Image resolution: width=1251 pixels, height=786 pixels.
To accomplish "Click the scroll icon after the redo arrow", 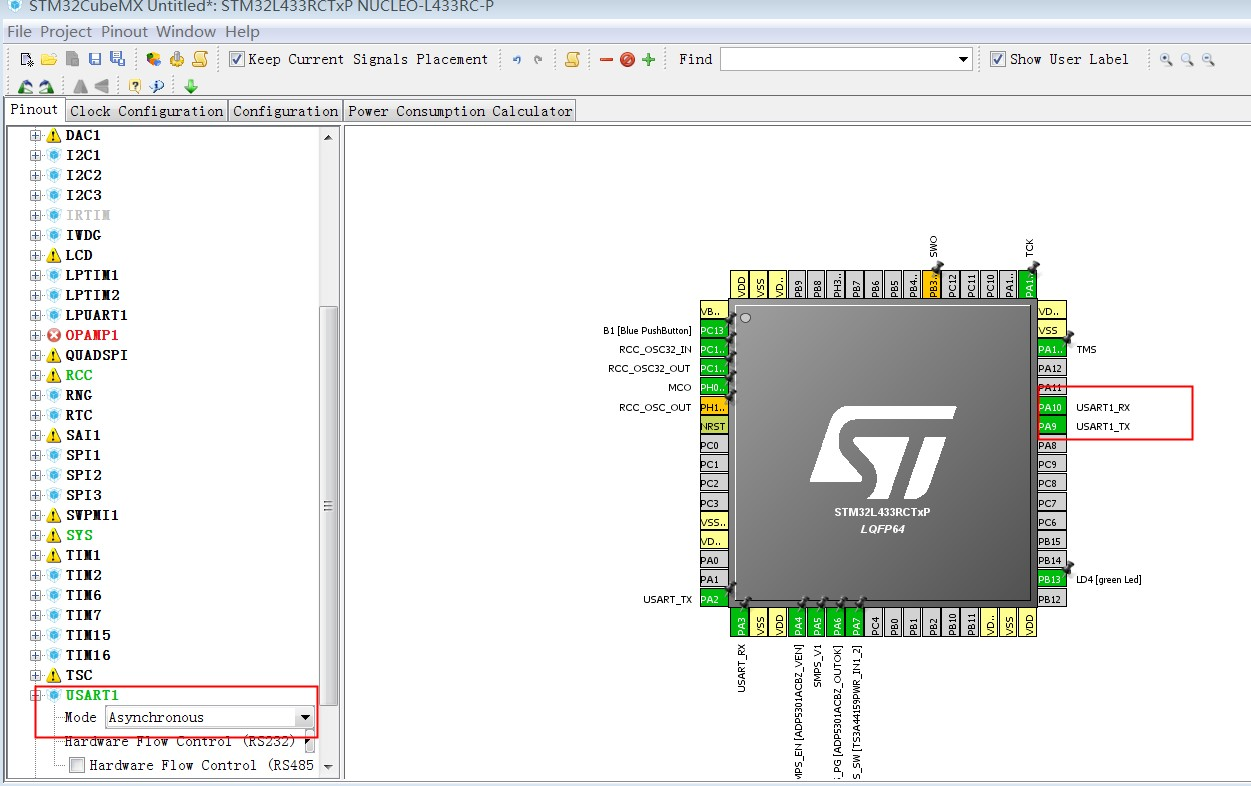I will click(572, 60).
